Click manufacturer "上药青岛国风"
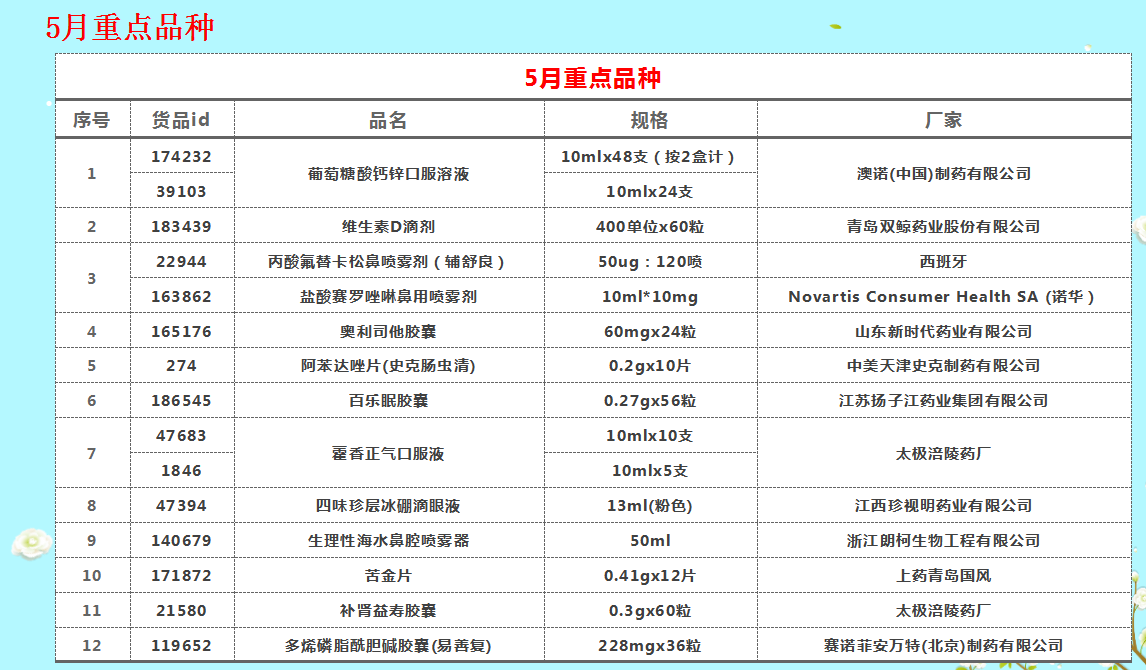The width and height of the screenshot is (1146, 670). [944, 576]
